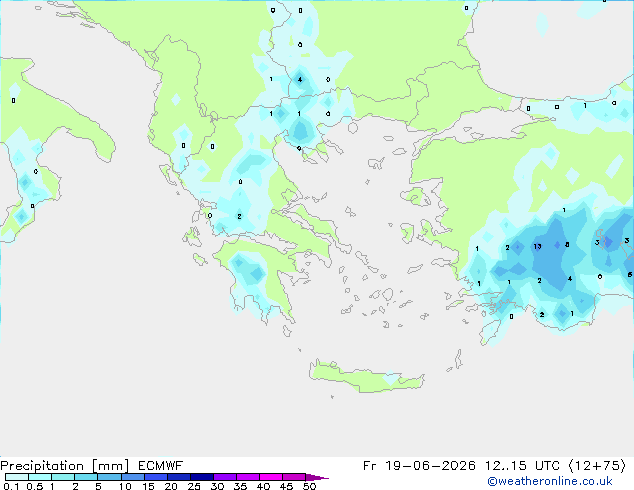Click the island of Crete on map
The width and height of the screenshot is (634, 490).
[366, 376]
